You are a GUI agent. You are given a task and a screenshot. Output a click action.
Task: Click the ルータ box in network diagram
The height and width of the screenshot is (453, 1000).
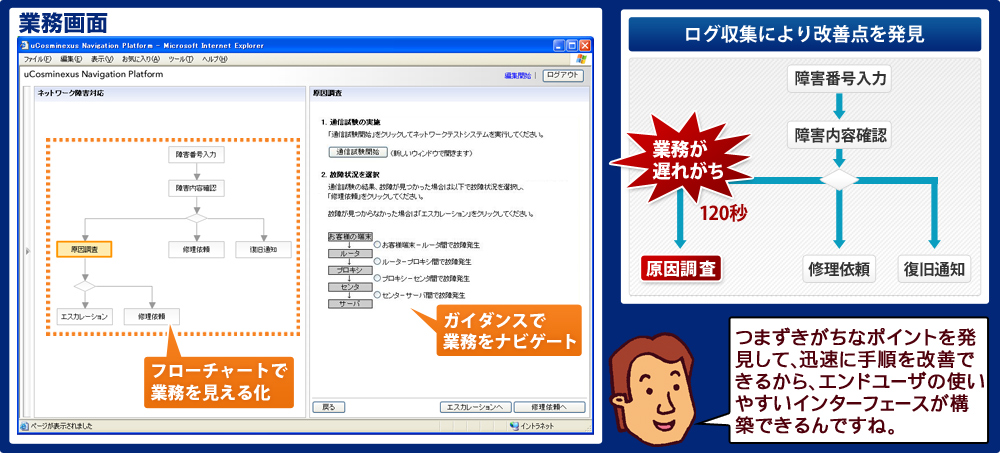click(x=350, y=253)
